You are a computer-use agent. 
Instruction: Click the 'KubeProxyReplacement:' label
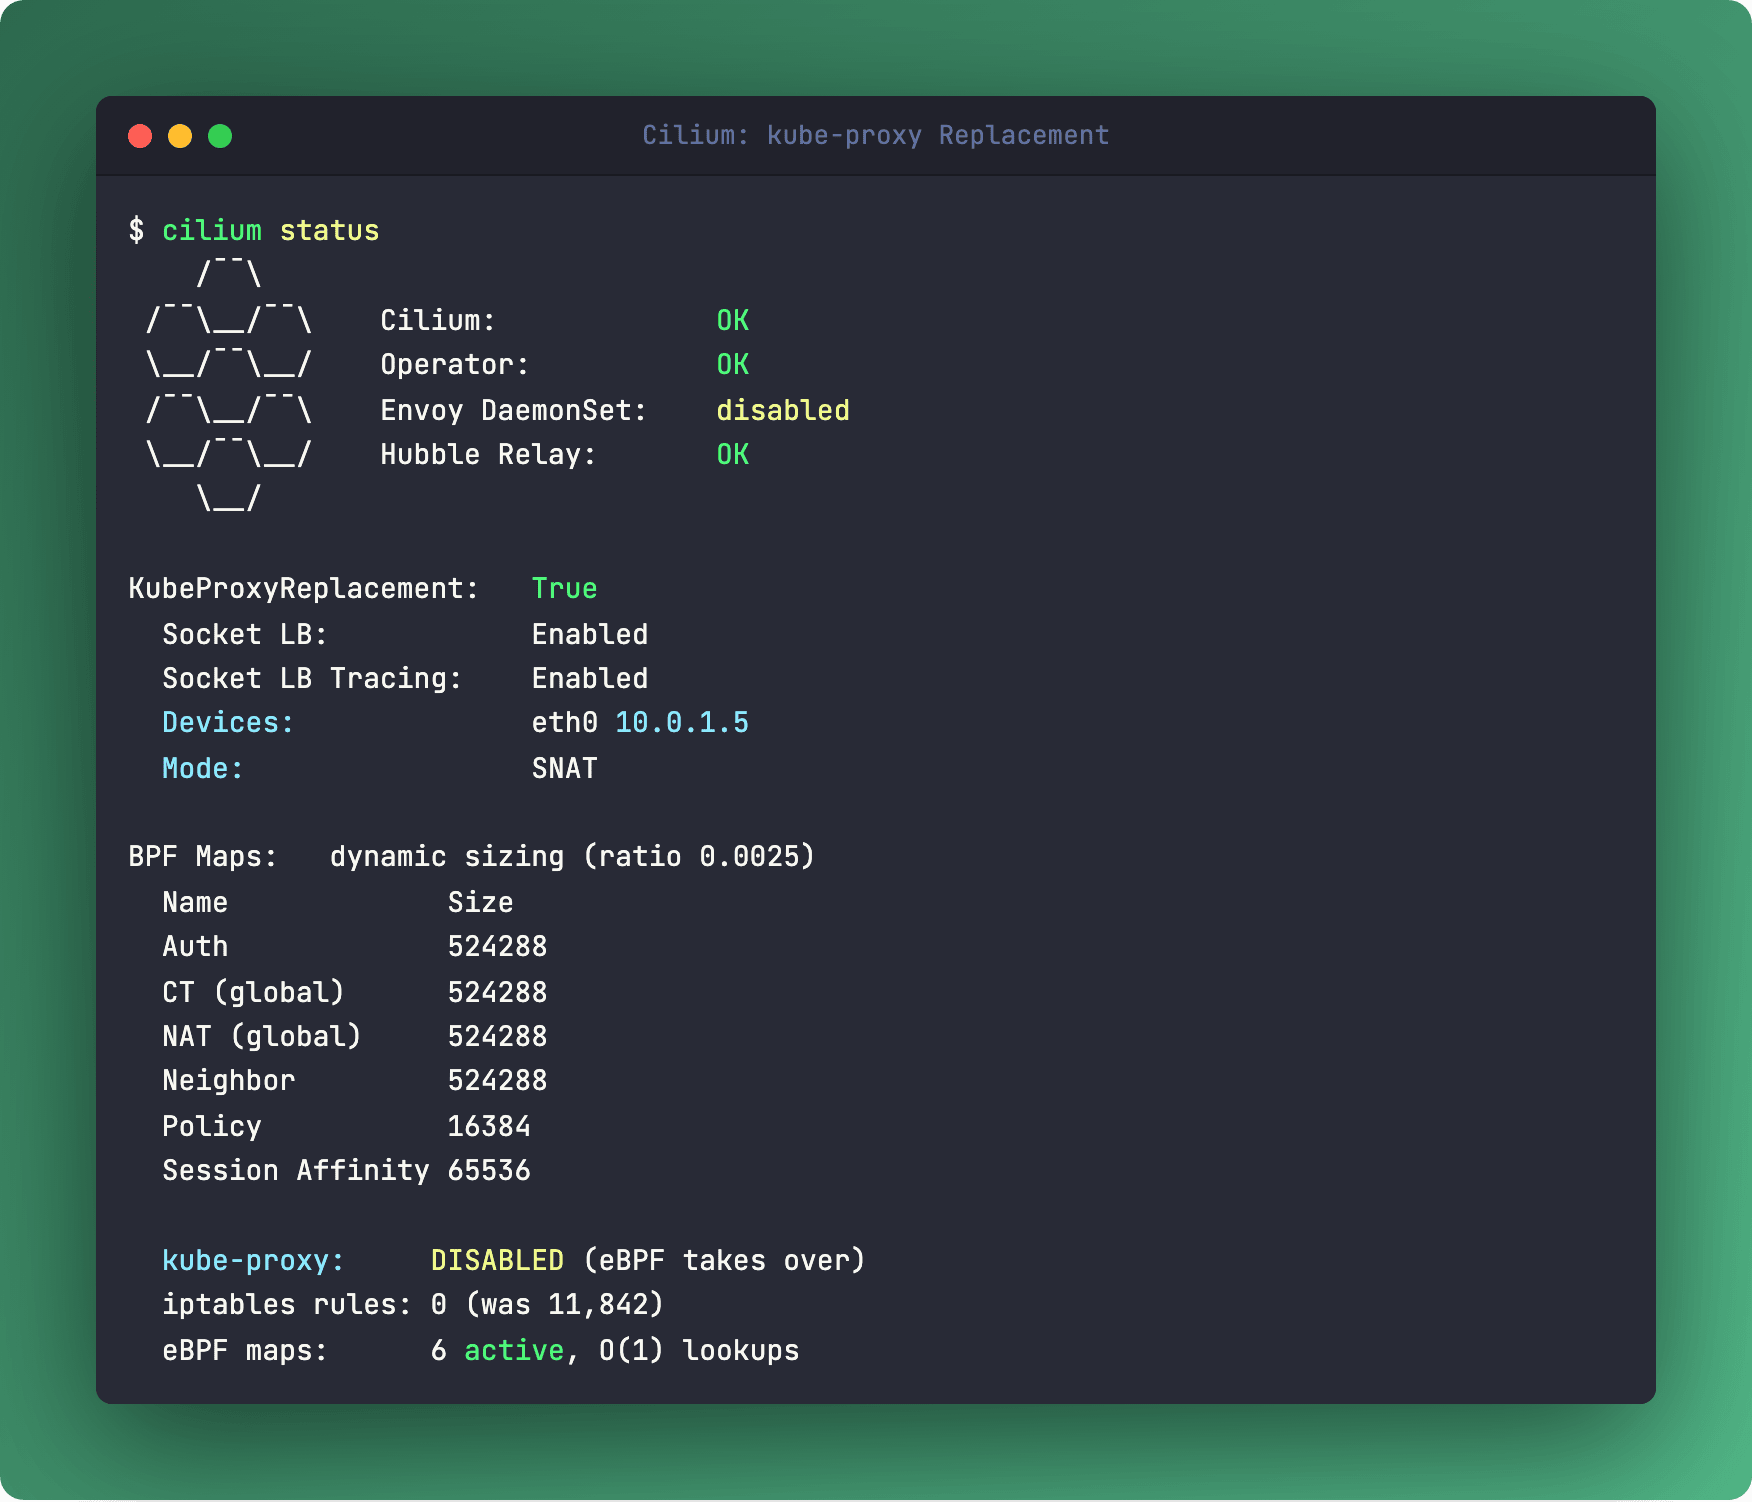point(304,589)
